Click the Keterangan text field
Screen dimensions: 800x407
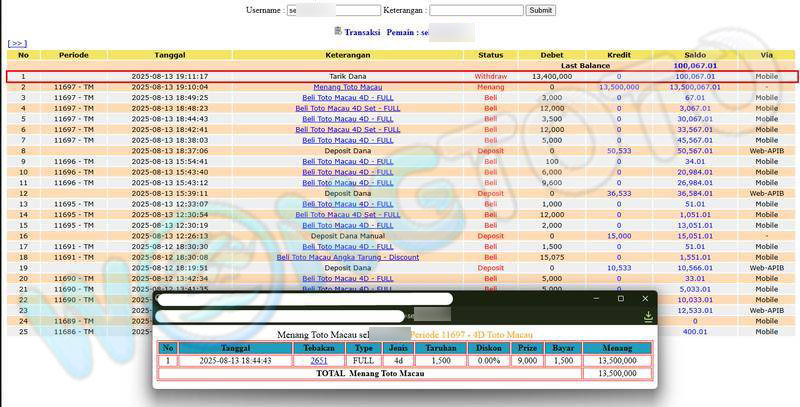(477, 10)
